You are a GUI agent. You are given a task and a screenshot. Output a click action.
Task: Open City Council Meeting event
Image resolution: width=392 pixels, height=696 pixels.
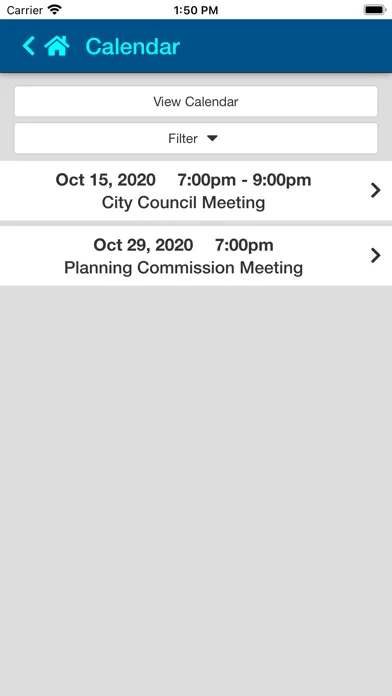[x=196, y=191]
